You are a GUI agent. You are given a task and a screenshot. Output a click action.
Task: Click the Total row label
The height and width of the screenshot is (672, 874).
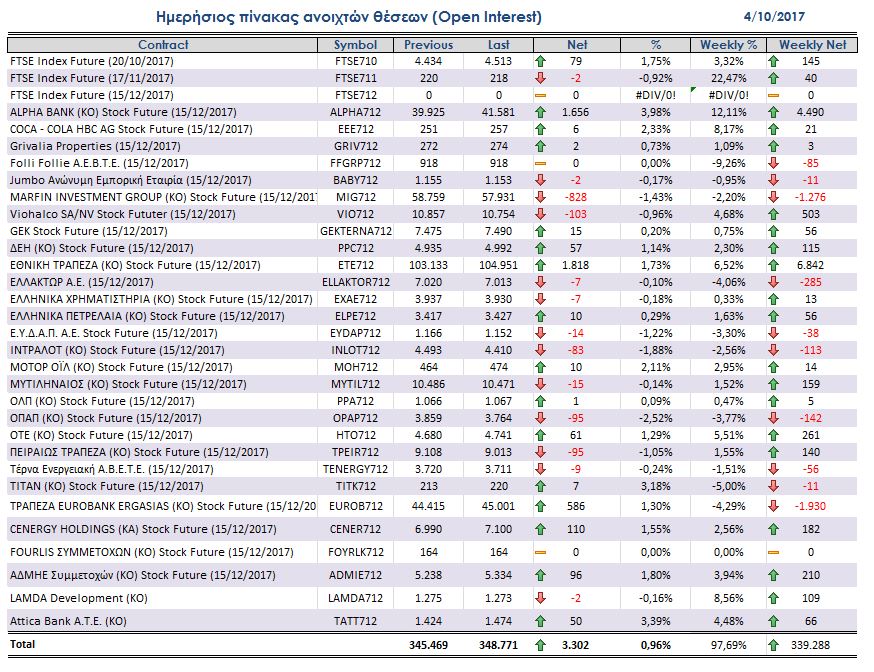point(22,644)
